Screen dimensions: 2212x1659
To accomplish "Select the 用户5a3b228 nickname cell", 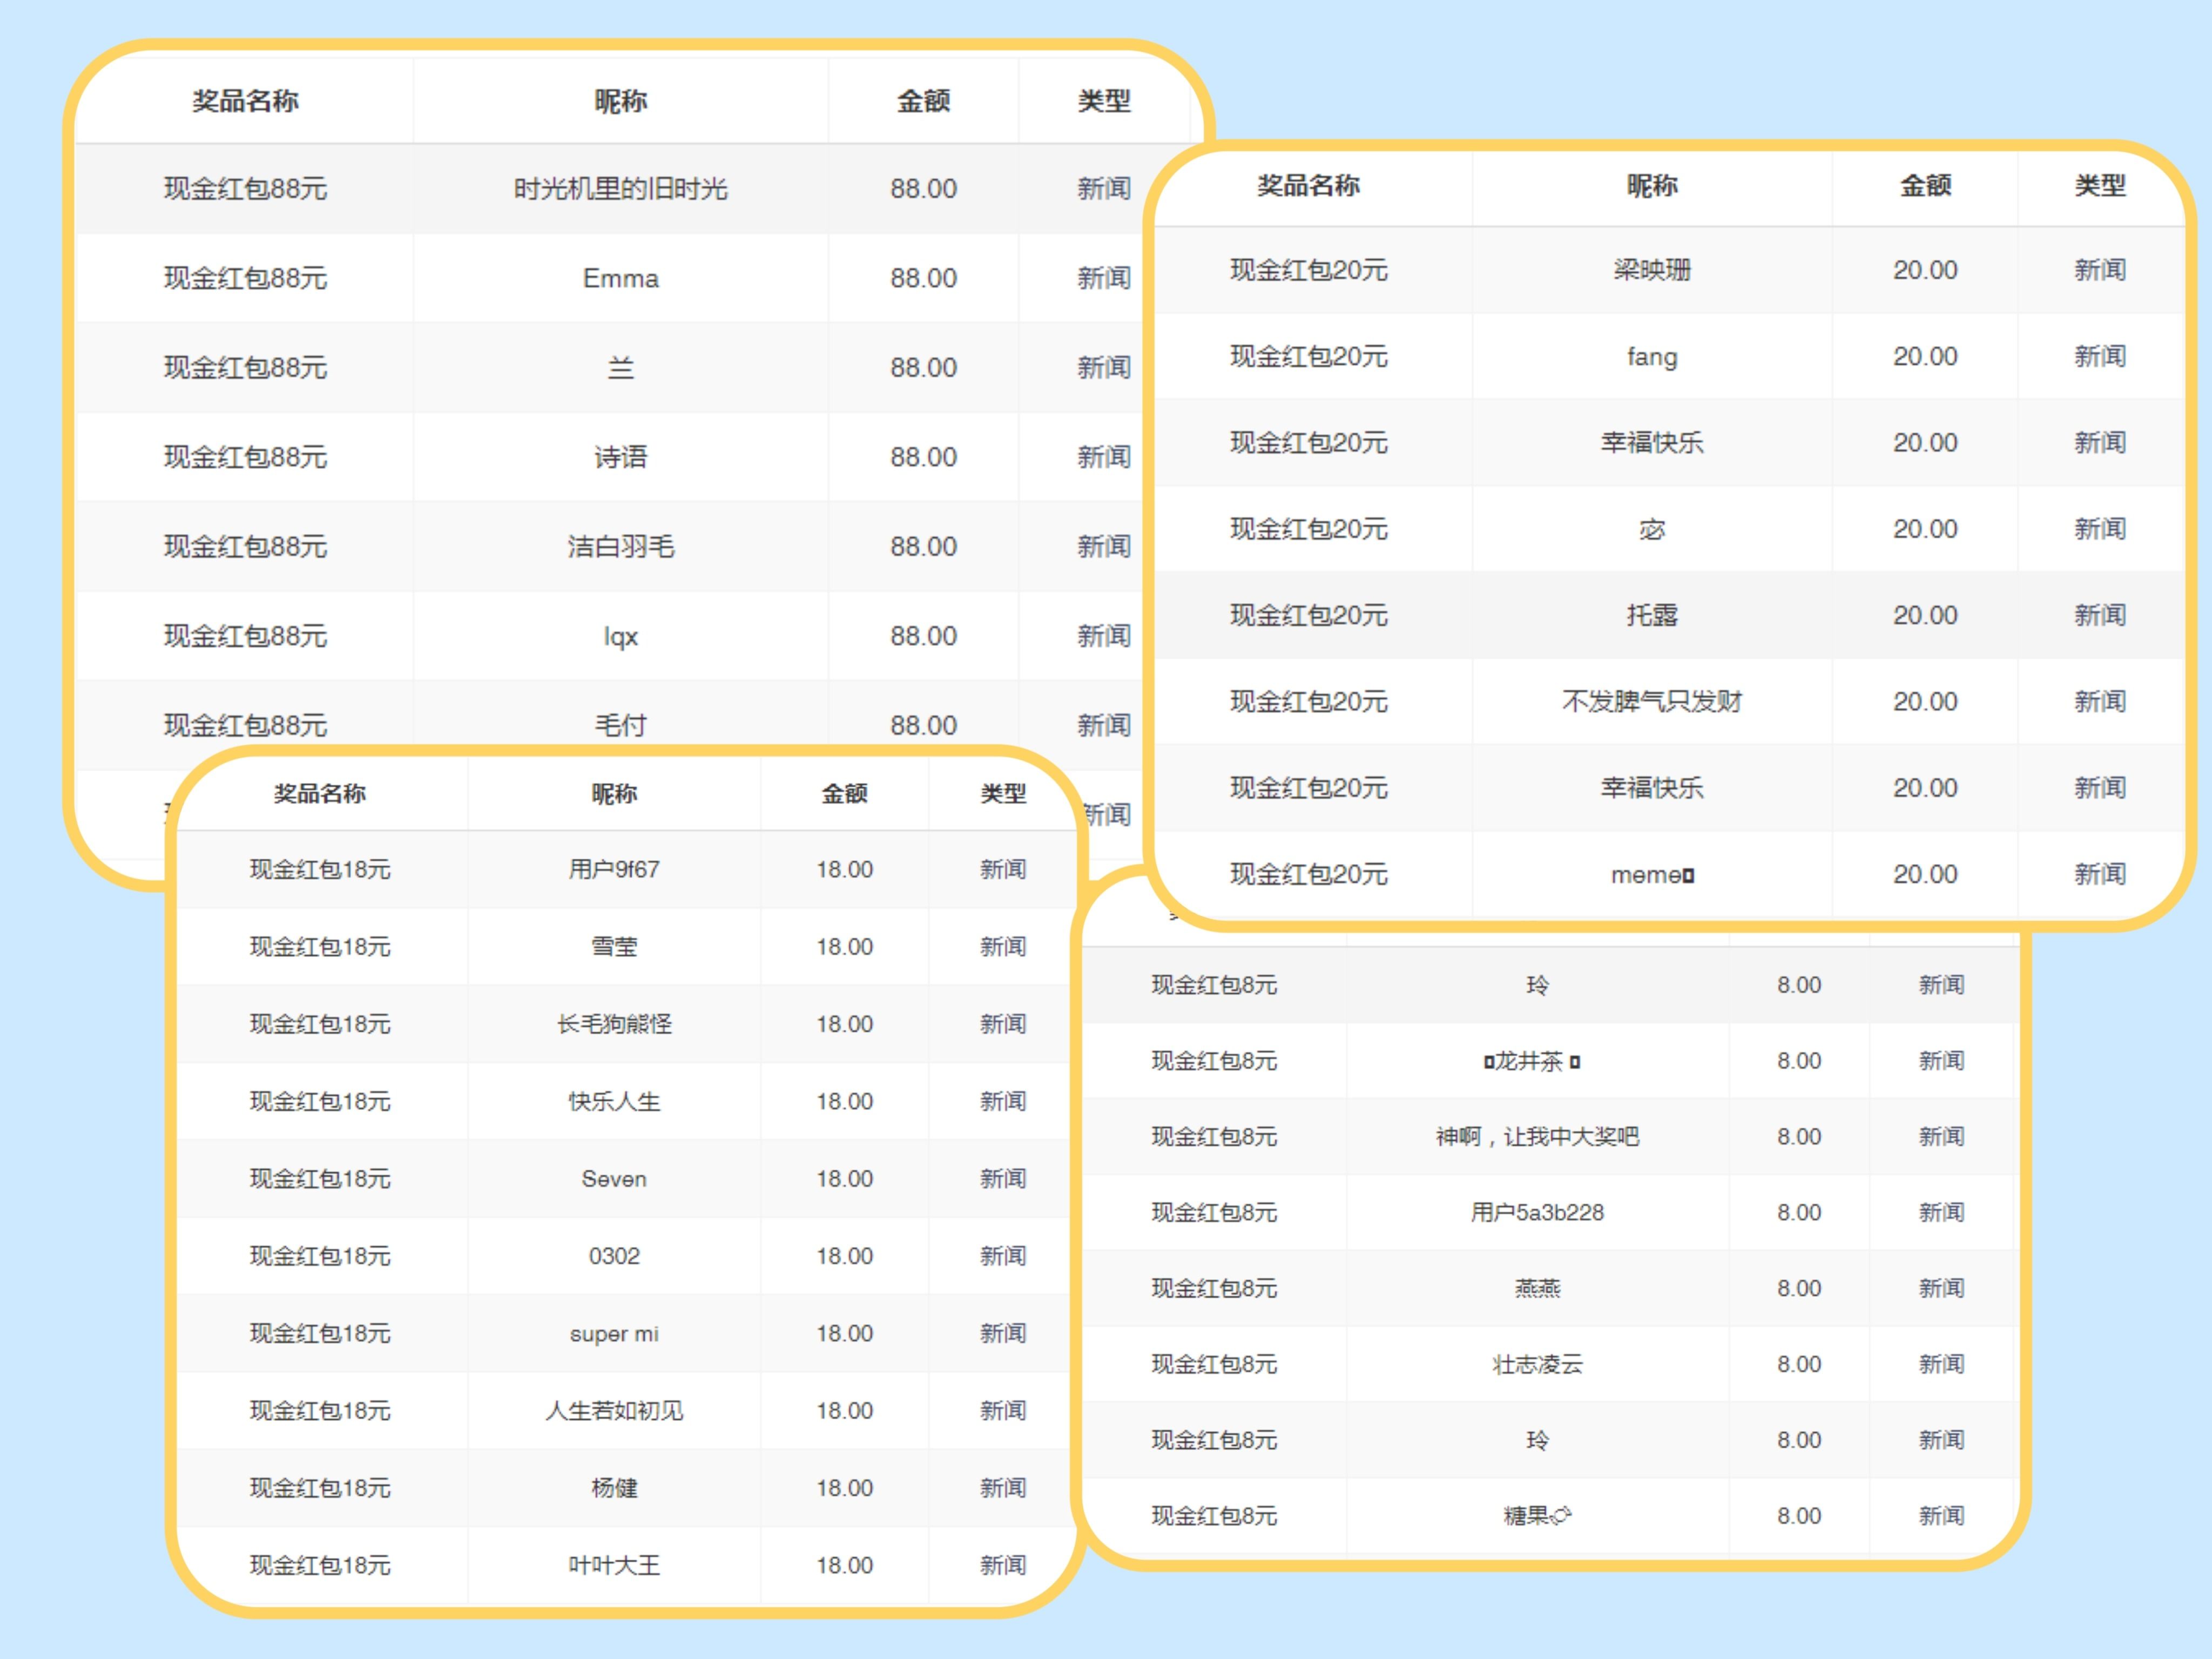I will tap(1537, 1212).
